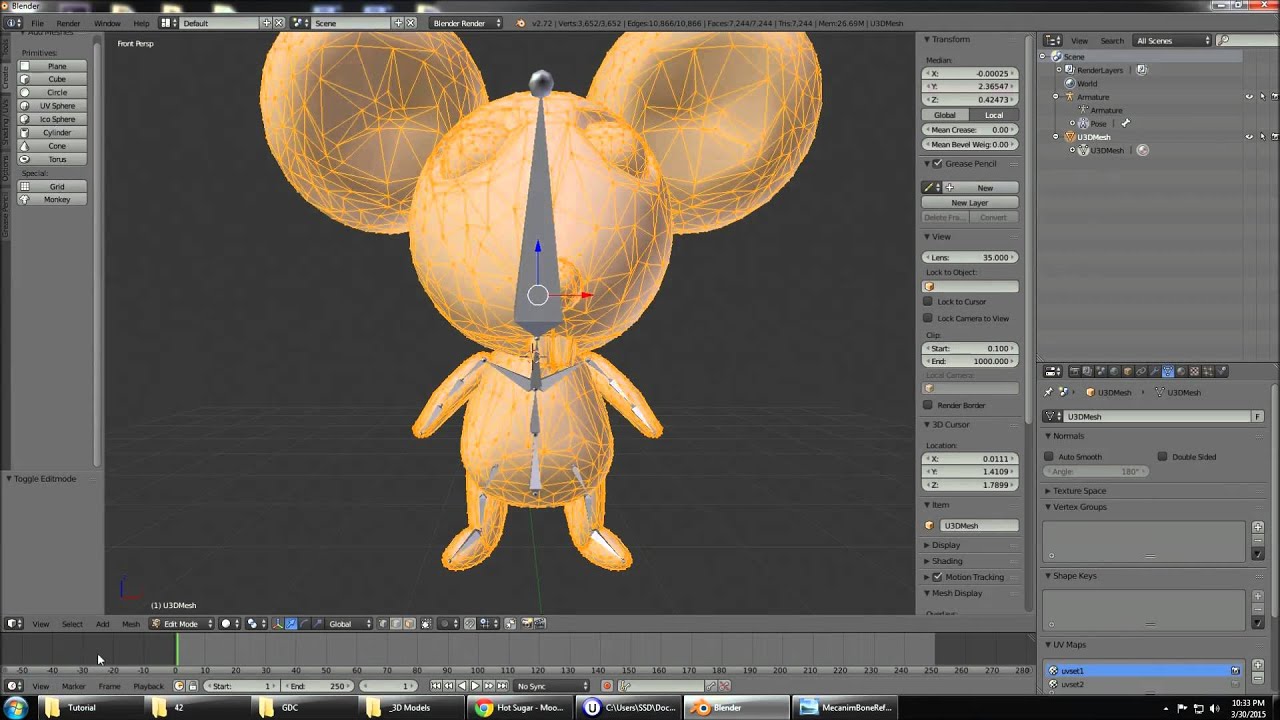Click the Lens value field
This screenshot has height=720, width=1280.
(x=970, y=258)
